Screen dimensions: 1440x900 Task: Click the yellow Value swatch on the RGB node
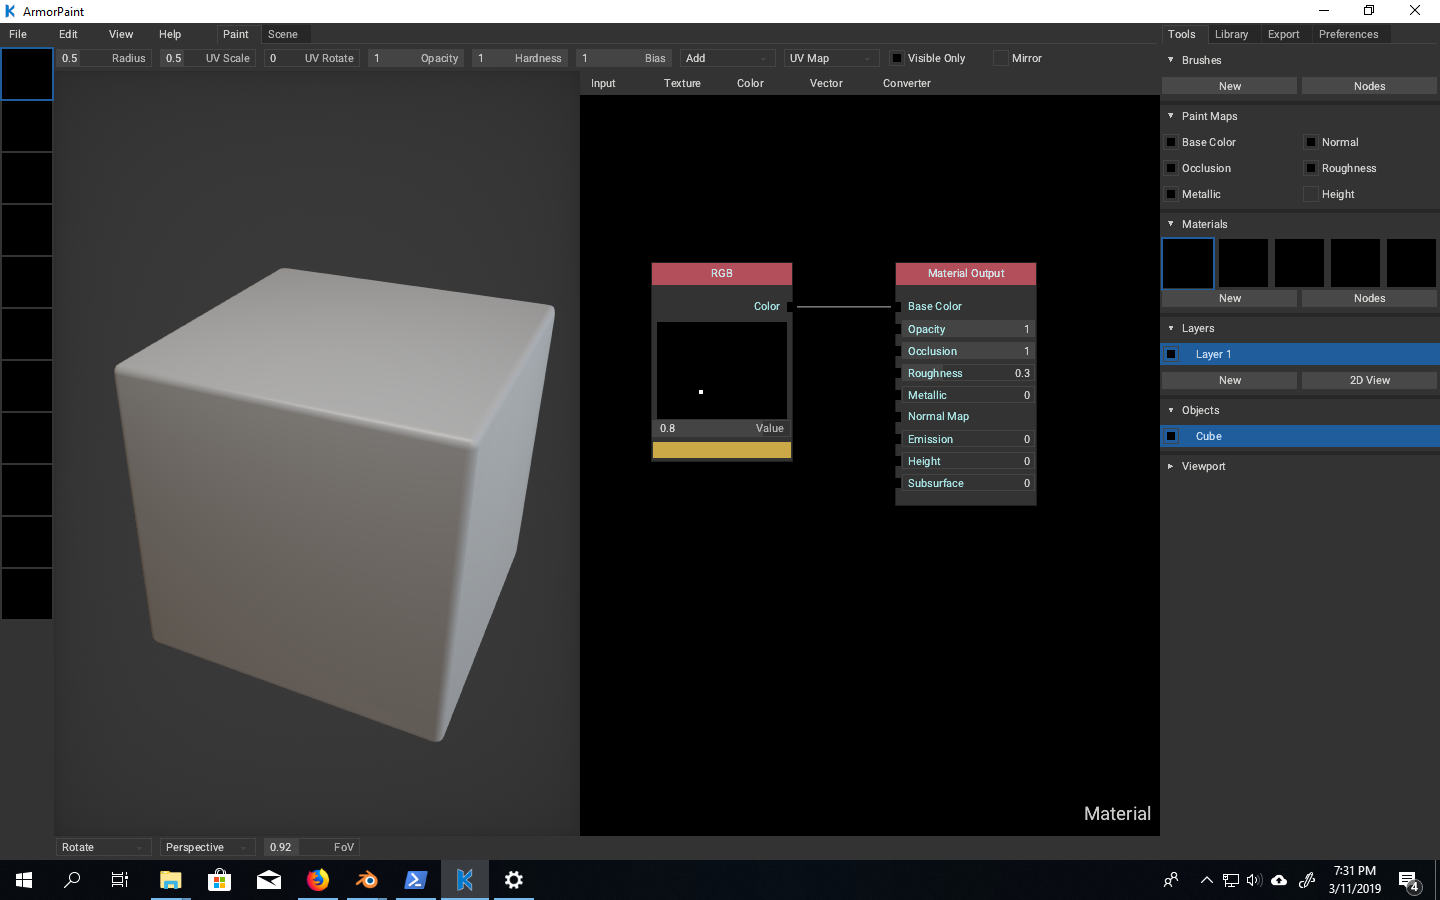tap(721, 450)
